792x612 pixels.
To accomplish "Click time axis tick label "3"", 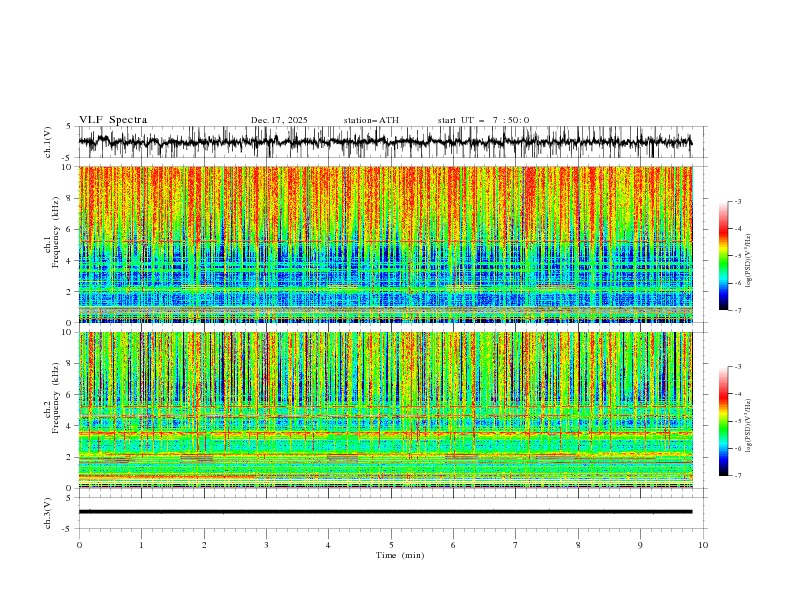I will coord(266,545).
